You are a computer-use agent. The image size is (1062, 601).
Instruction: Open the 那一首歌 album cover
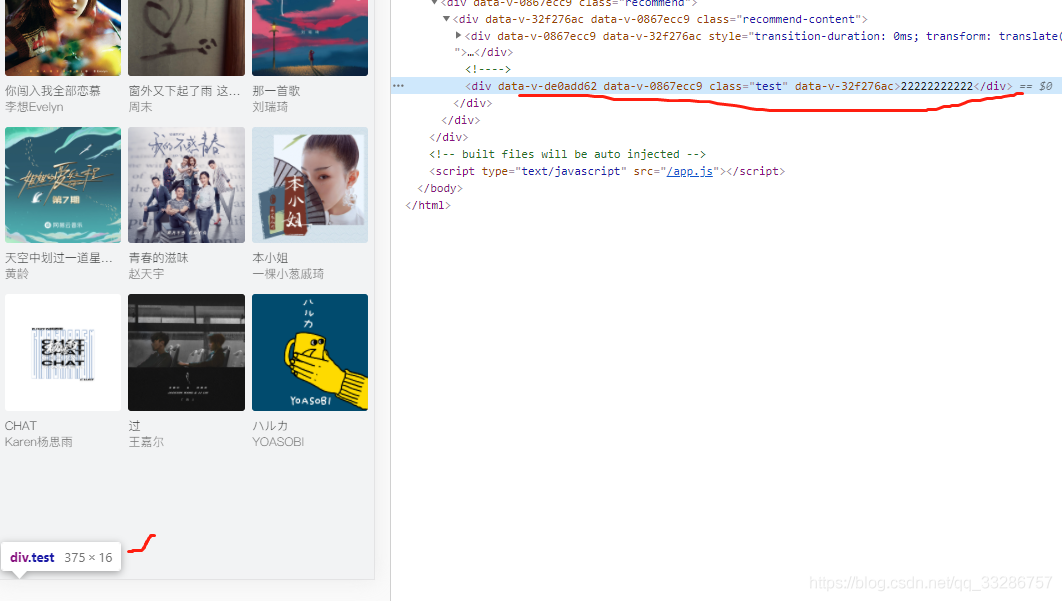pos(310,37)
